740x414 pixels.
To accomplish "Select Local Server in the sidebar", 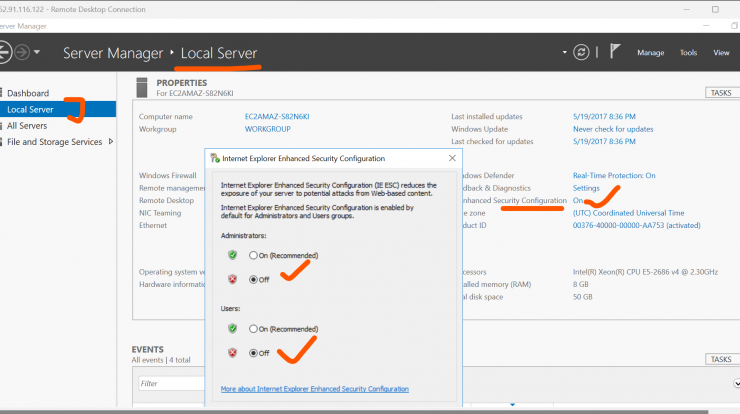I will [58, 109].
